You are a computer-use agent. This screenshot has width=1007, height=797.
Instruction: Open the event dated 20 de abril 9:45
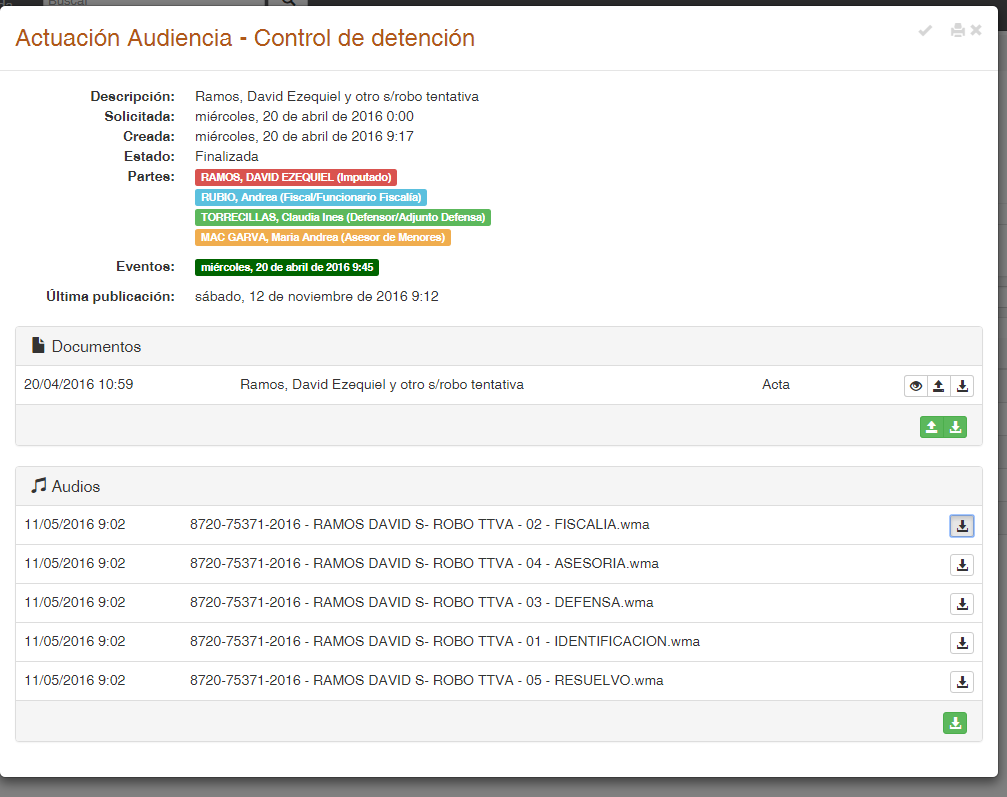click(287, 267)
